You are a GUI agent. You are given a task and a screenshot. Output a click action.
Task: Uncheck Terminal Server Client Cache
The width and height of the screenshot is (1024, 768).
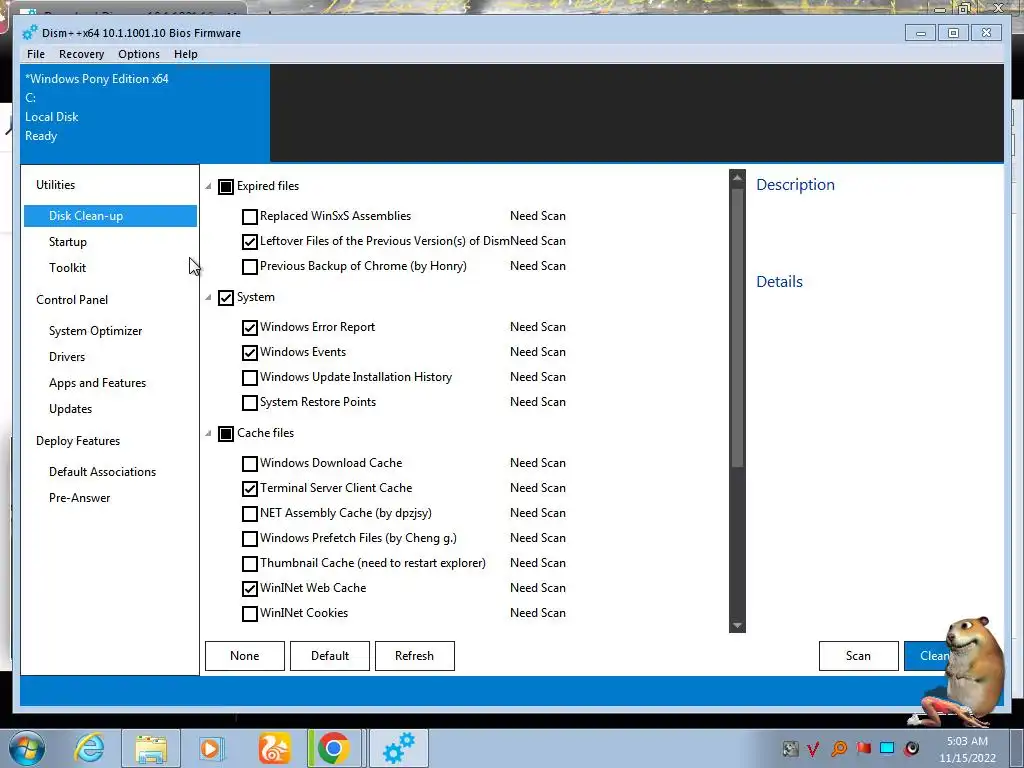coord(249,488)
